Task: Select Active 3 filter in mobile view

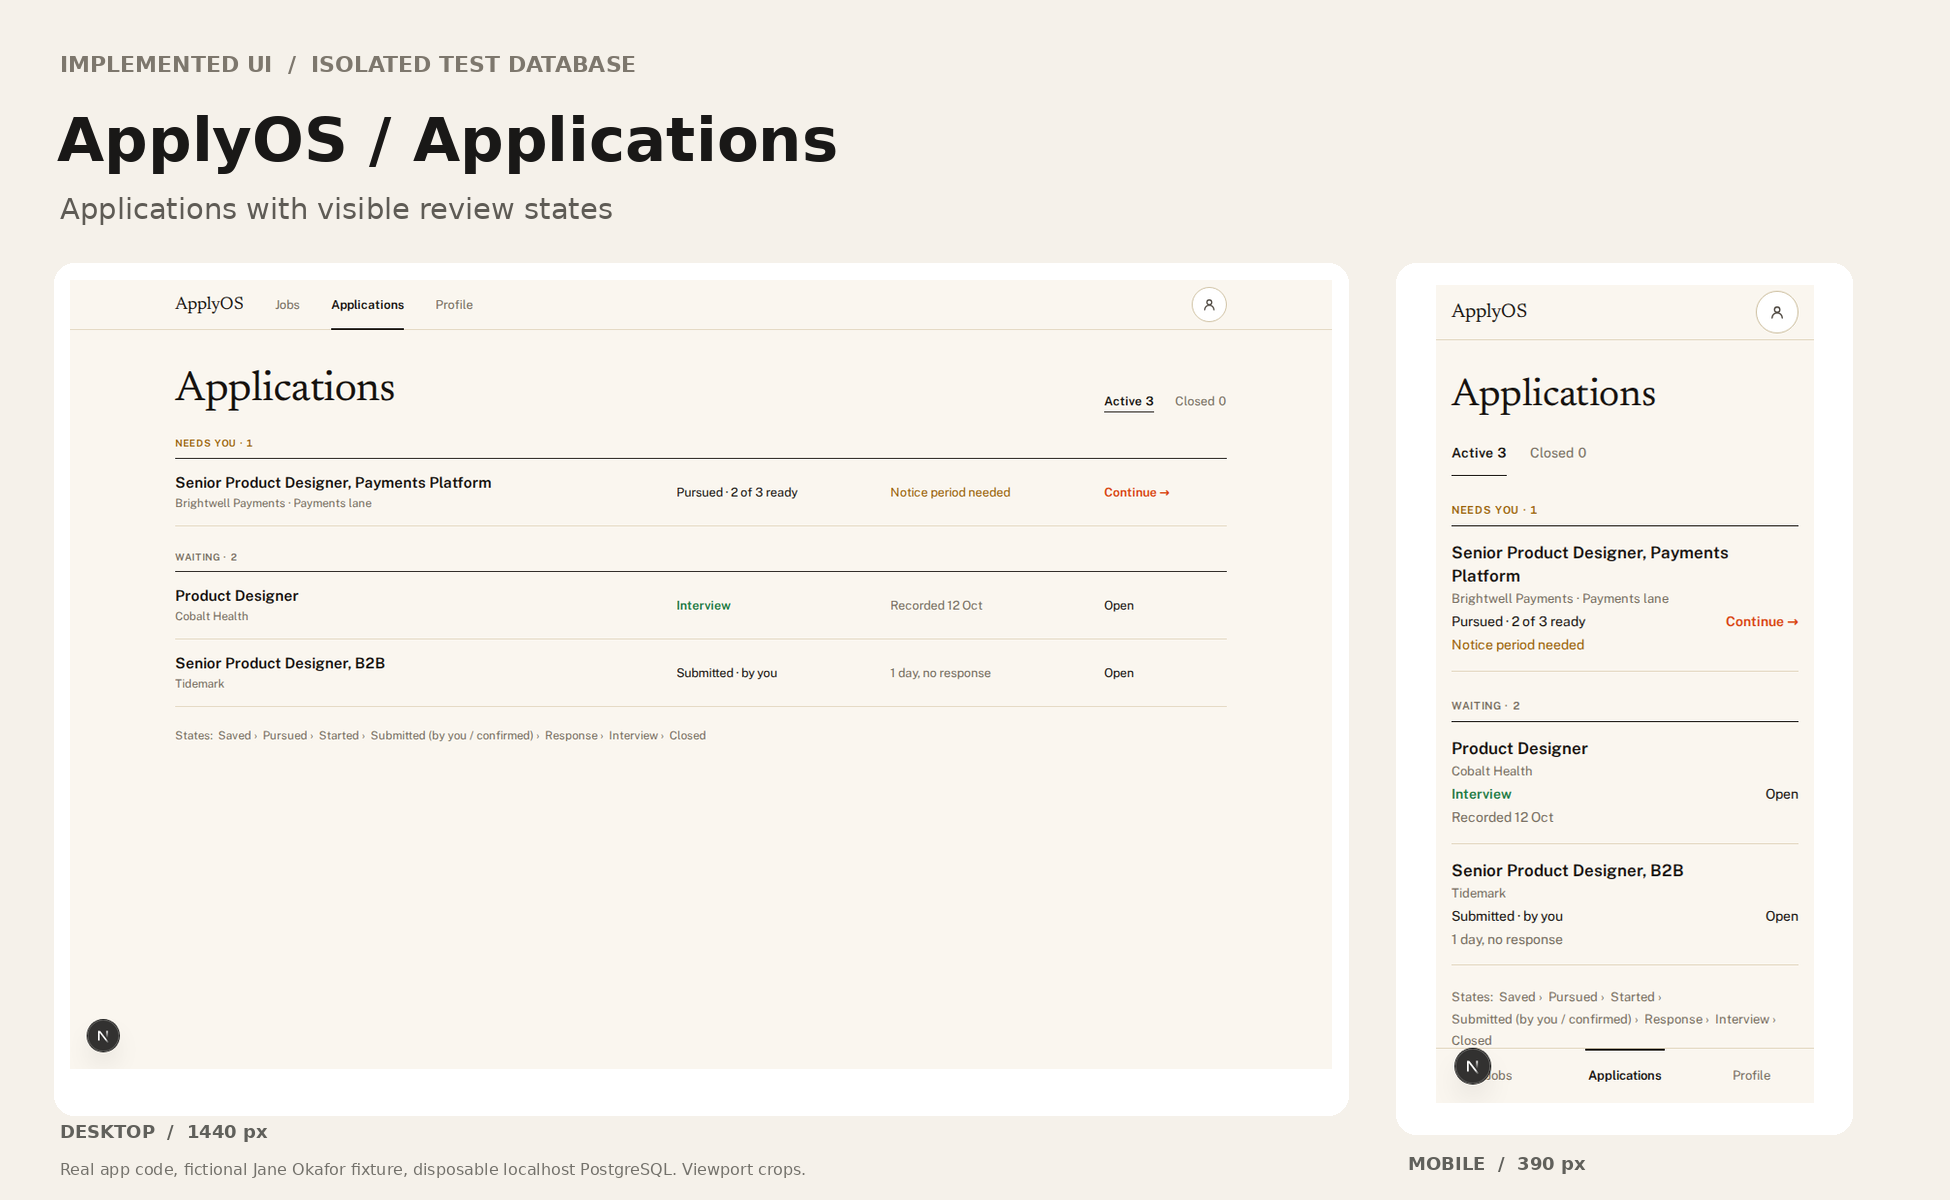Action: coord(1479,453)
